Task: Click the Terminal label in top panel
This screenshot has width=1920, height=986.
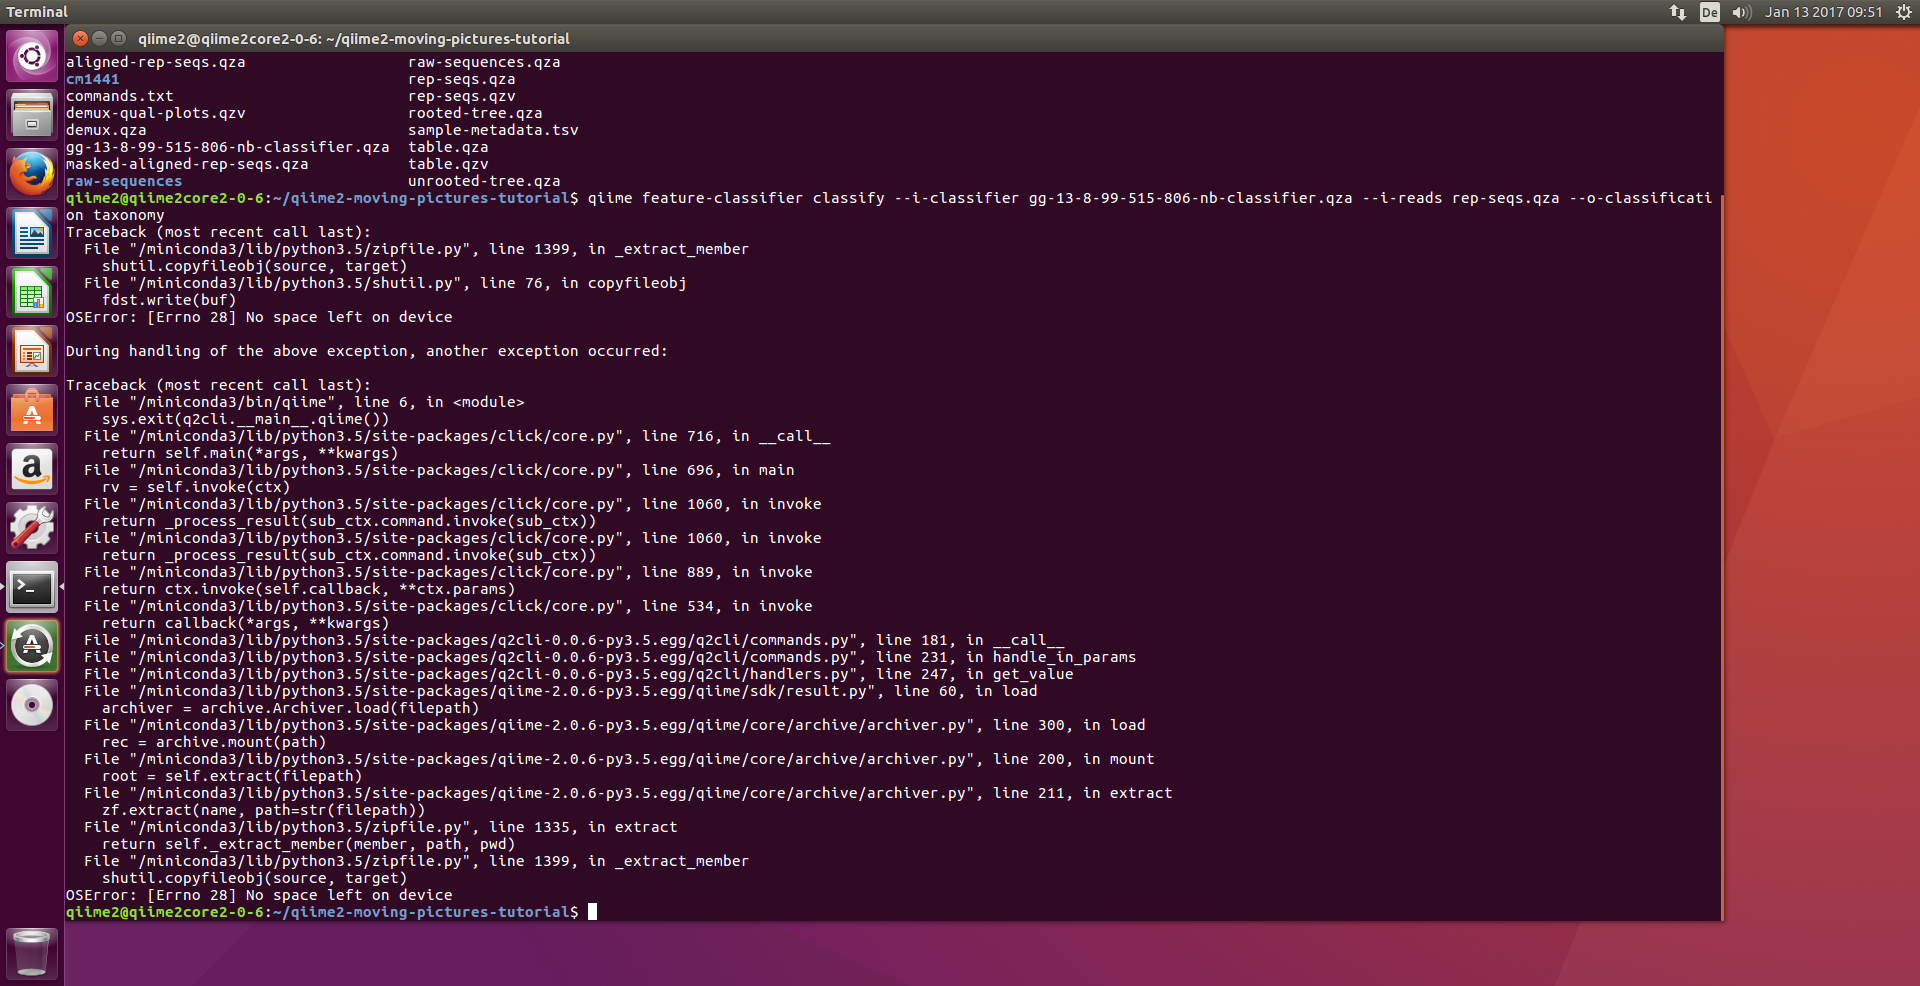Action: [x=37, y=12]
